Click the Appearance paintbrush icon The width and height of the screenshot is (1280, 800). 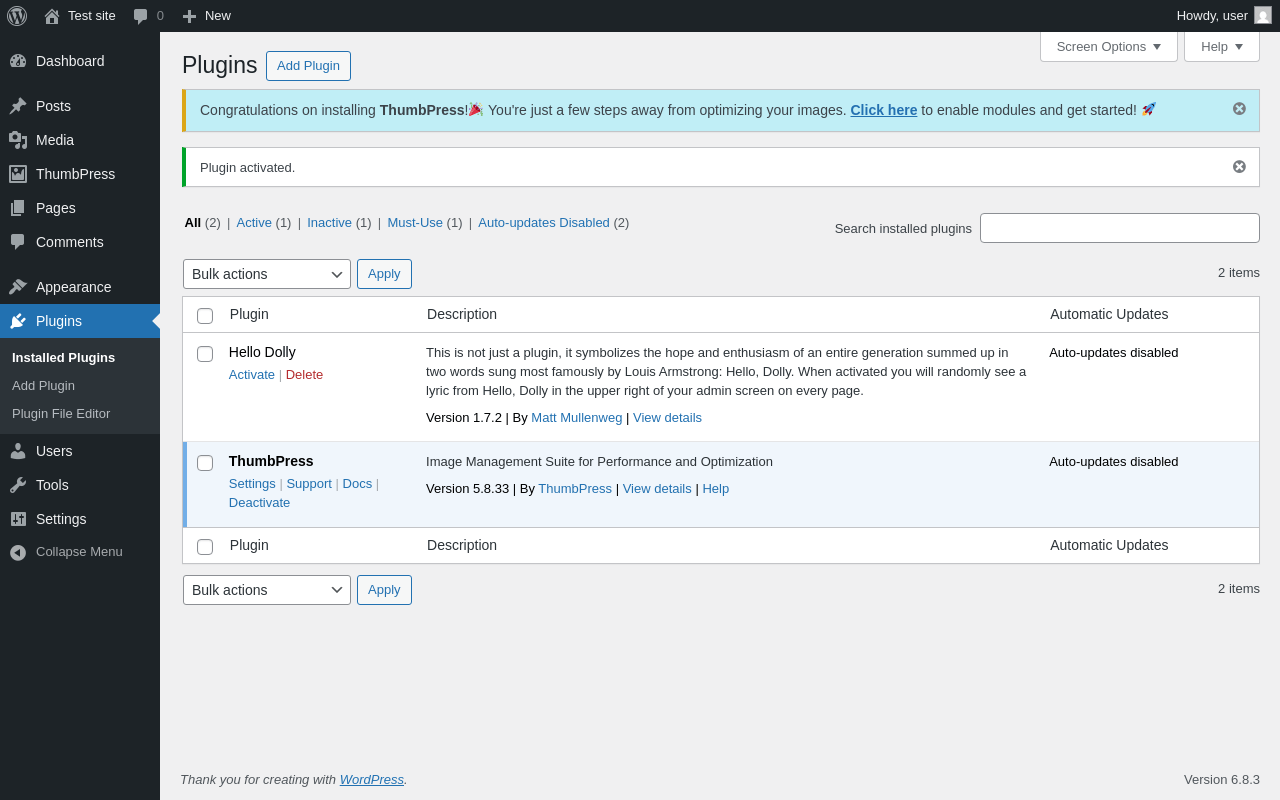click(18, 287)
